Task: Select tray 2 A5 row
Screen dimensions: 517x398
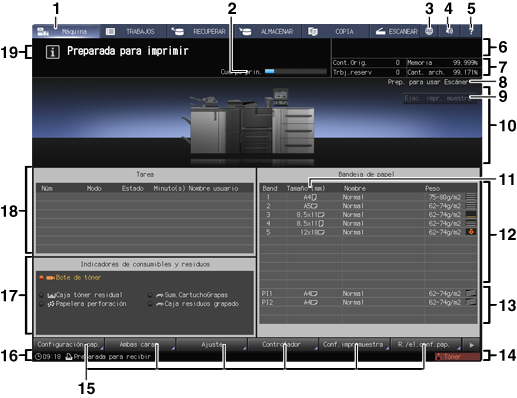Action: pyautogui.click(x=368, y=206)
